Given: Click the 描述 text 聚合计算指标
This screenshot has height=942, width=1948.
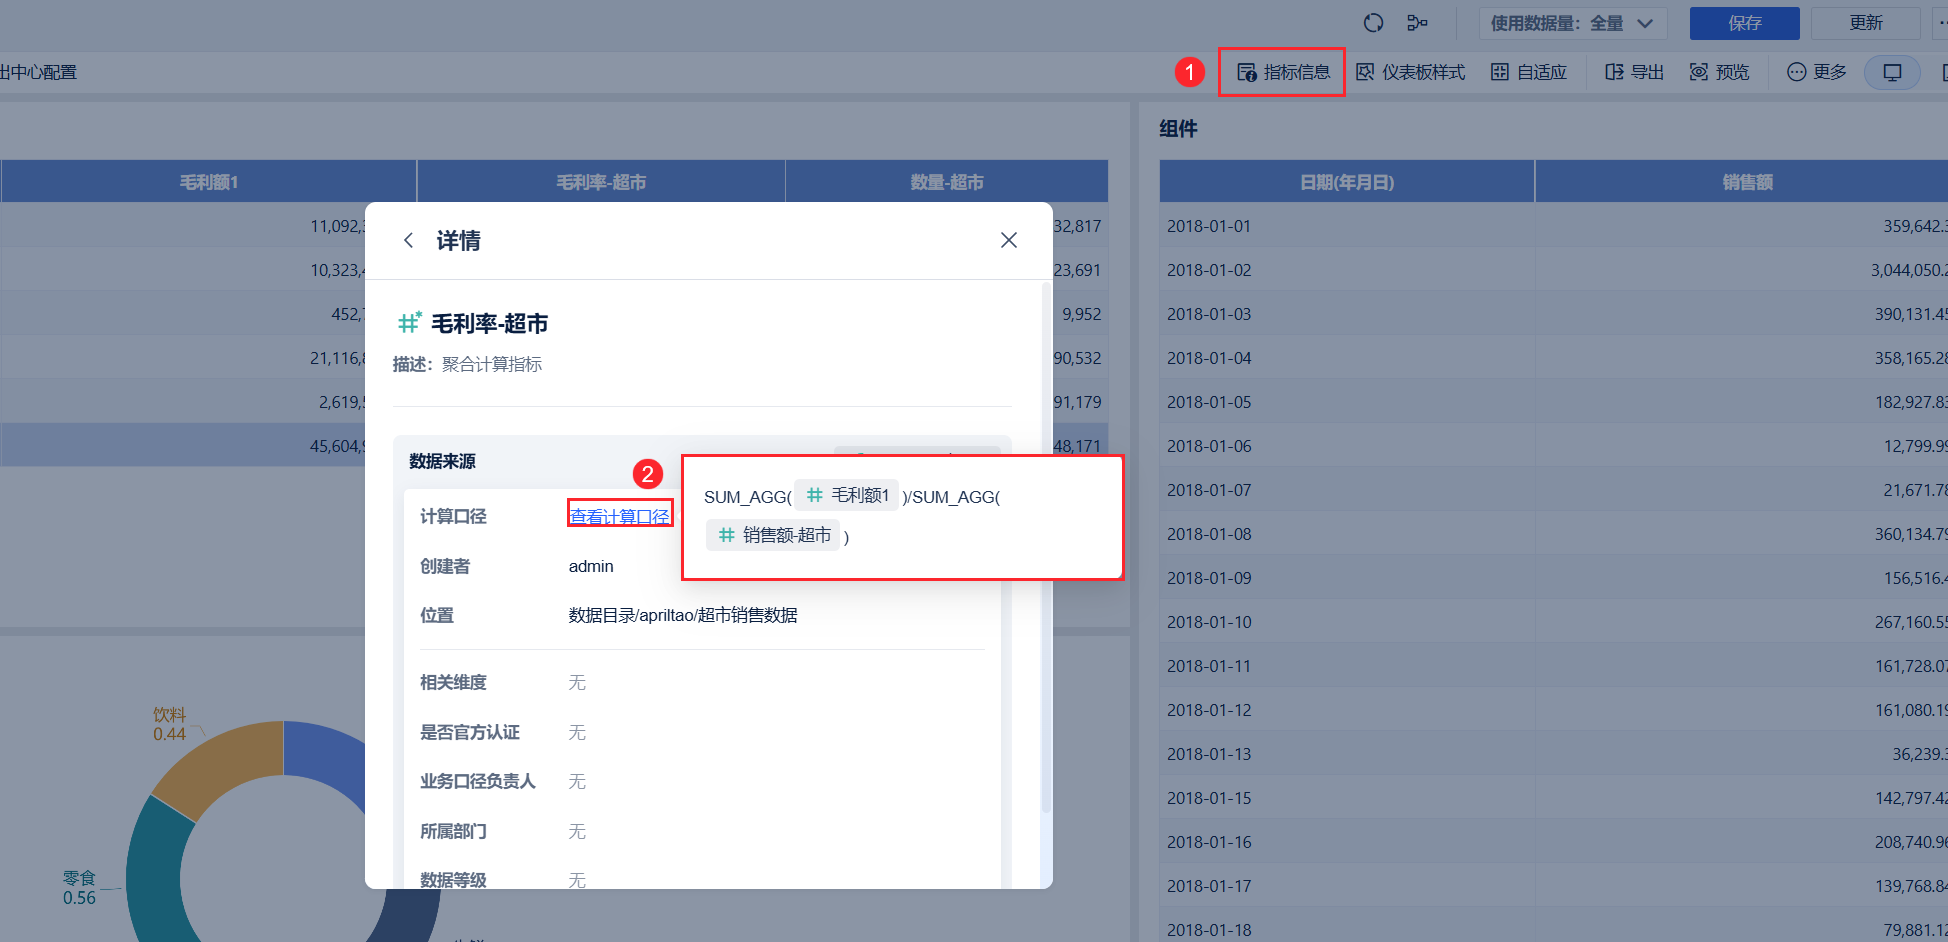Looking at the screenshot, I should pyautogui.click(x=492, y=364).
